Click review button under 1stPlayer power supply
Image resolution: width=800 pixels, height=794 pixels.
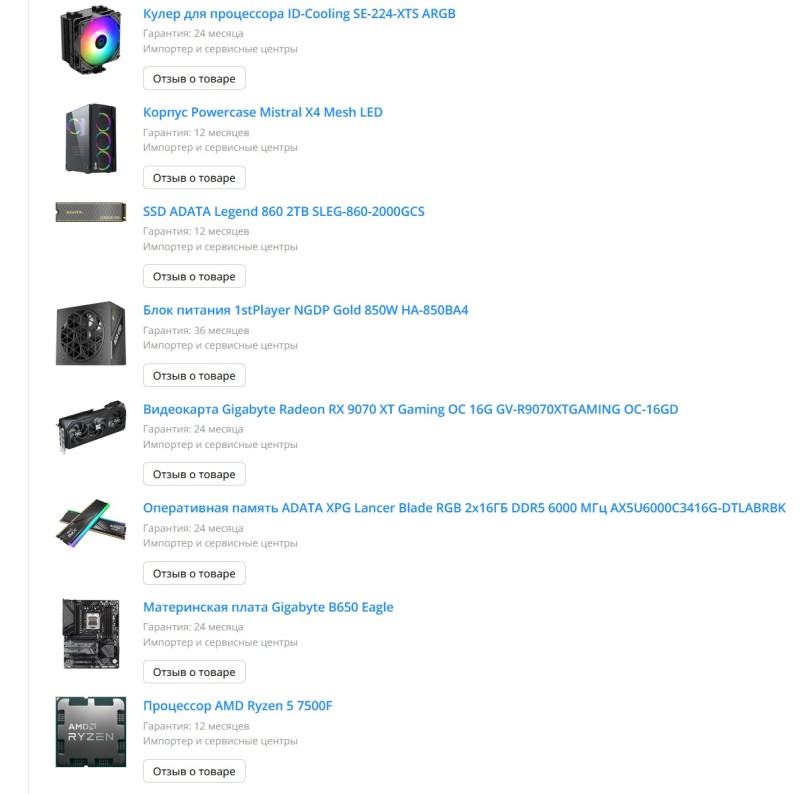click(194, 376)
